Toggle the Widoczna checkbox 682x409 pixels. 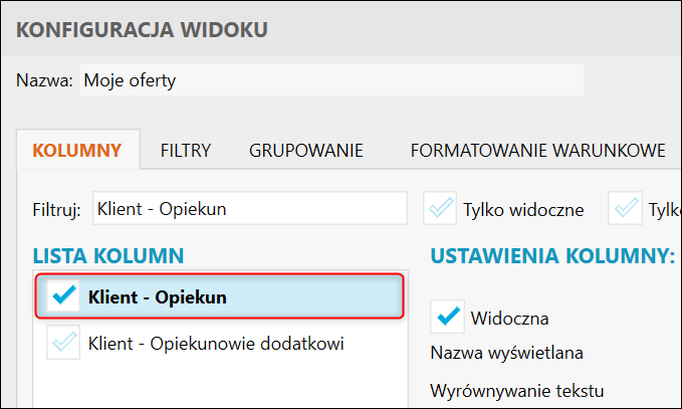(x=446, y=318)
